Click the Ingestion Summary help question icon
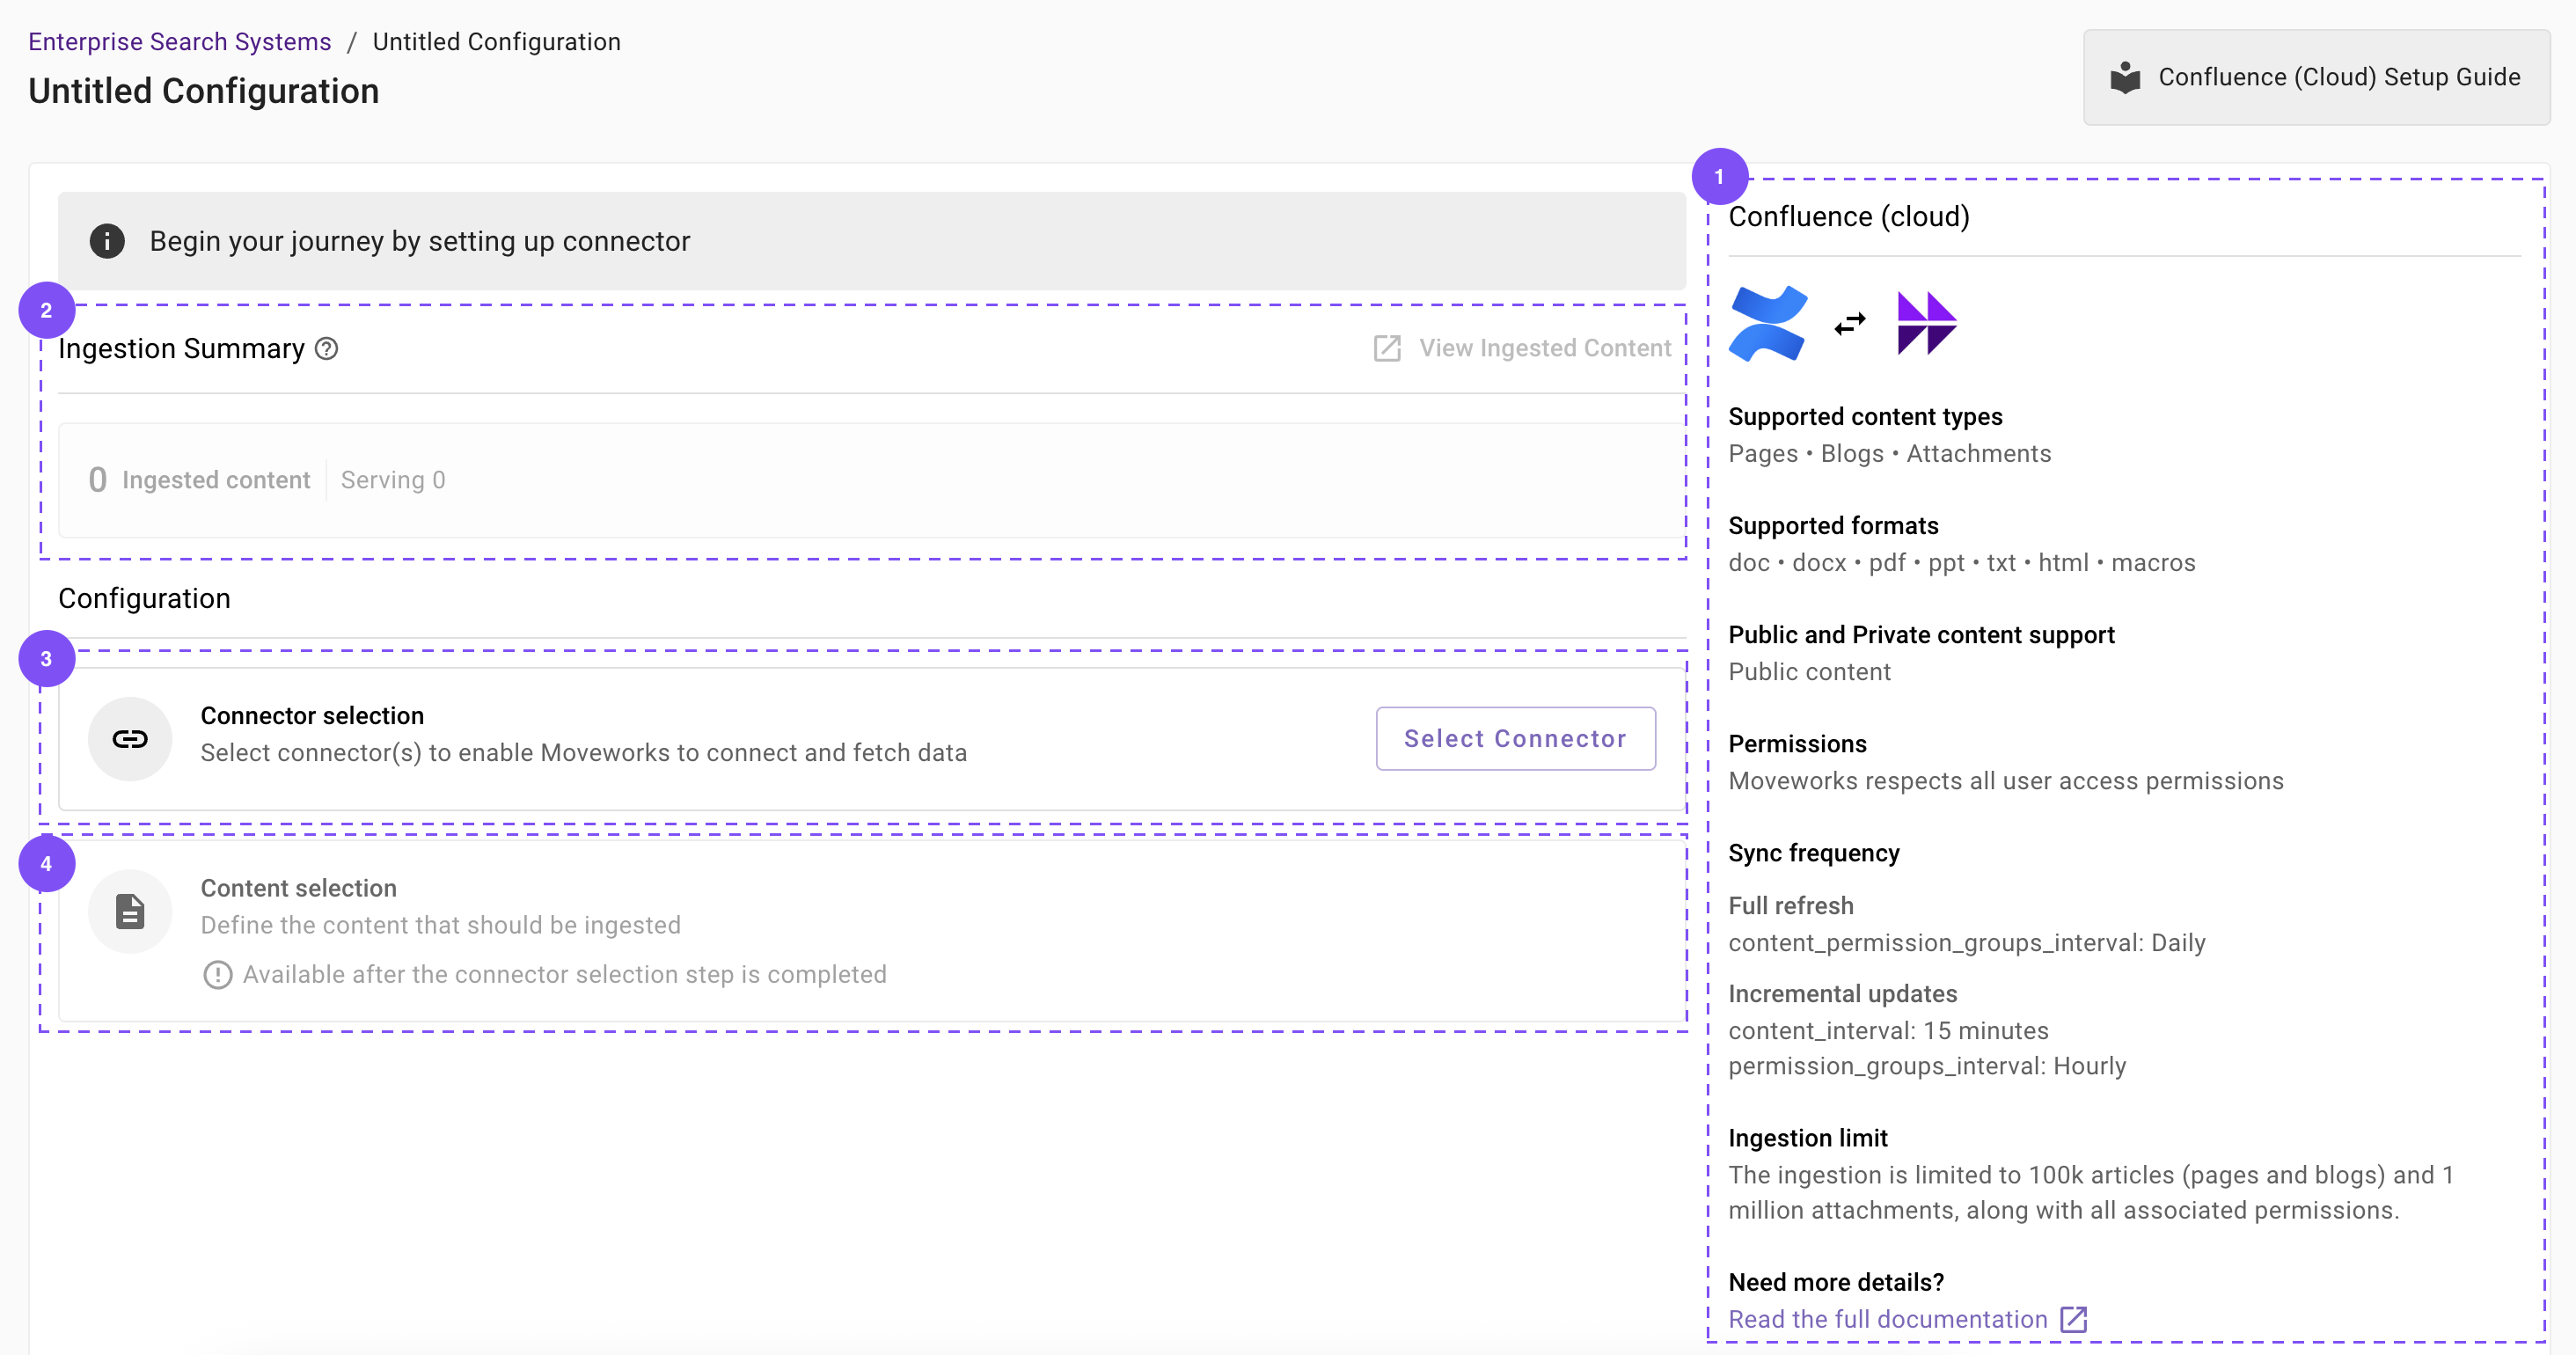This screenshot has height=1355, width=2576. (x=326, y=348)
